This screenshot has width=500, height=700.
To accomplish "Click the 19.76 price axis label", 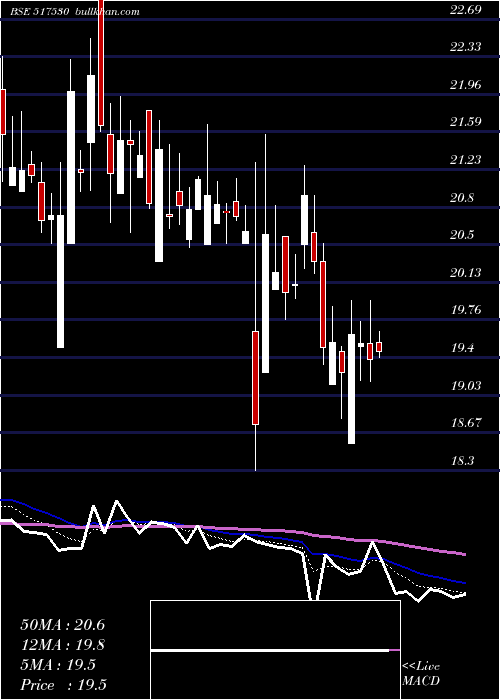I will pos(466,310).
